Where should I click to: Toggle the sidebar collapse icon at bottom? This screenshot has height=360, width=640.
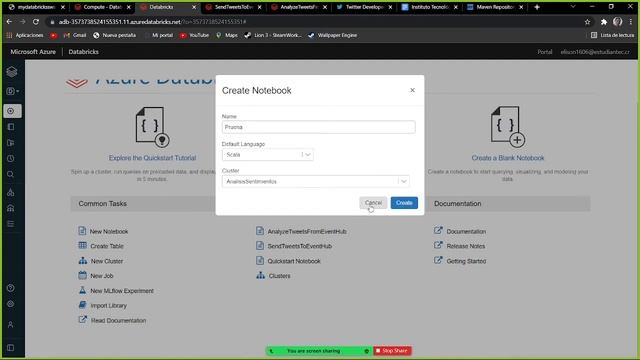(x=11, y=348)
